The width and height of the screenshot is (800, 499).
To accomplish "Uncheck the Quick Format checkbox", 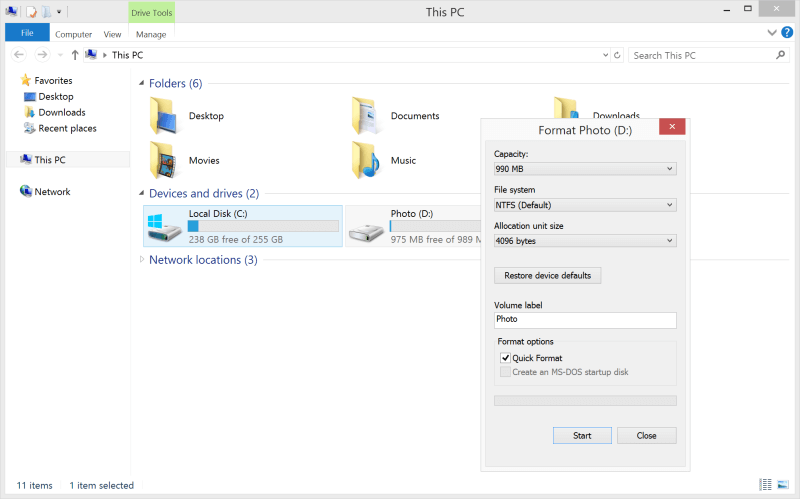I will [505, 358].
